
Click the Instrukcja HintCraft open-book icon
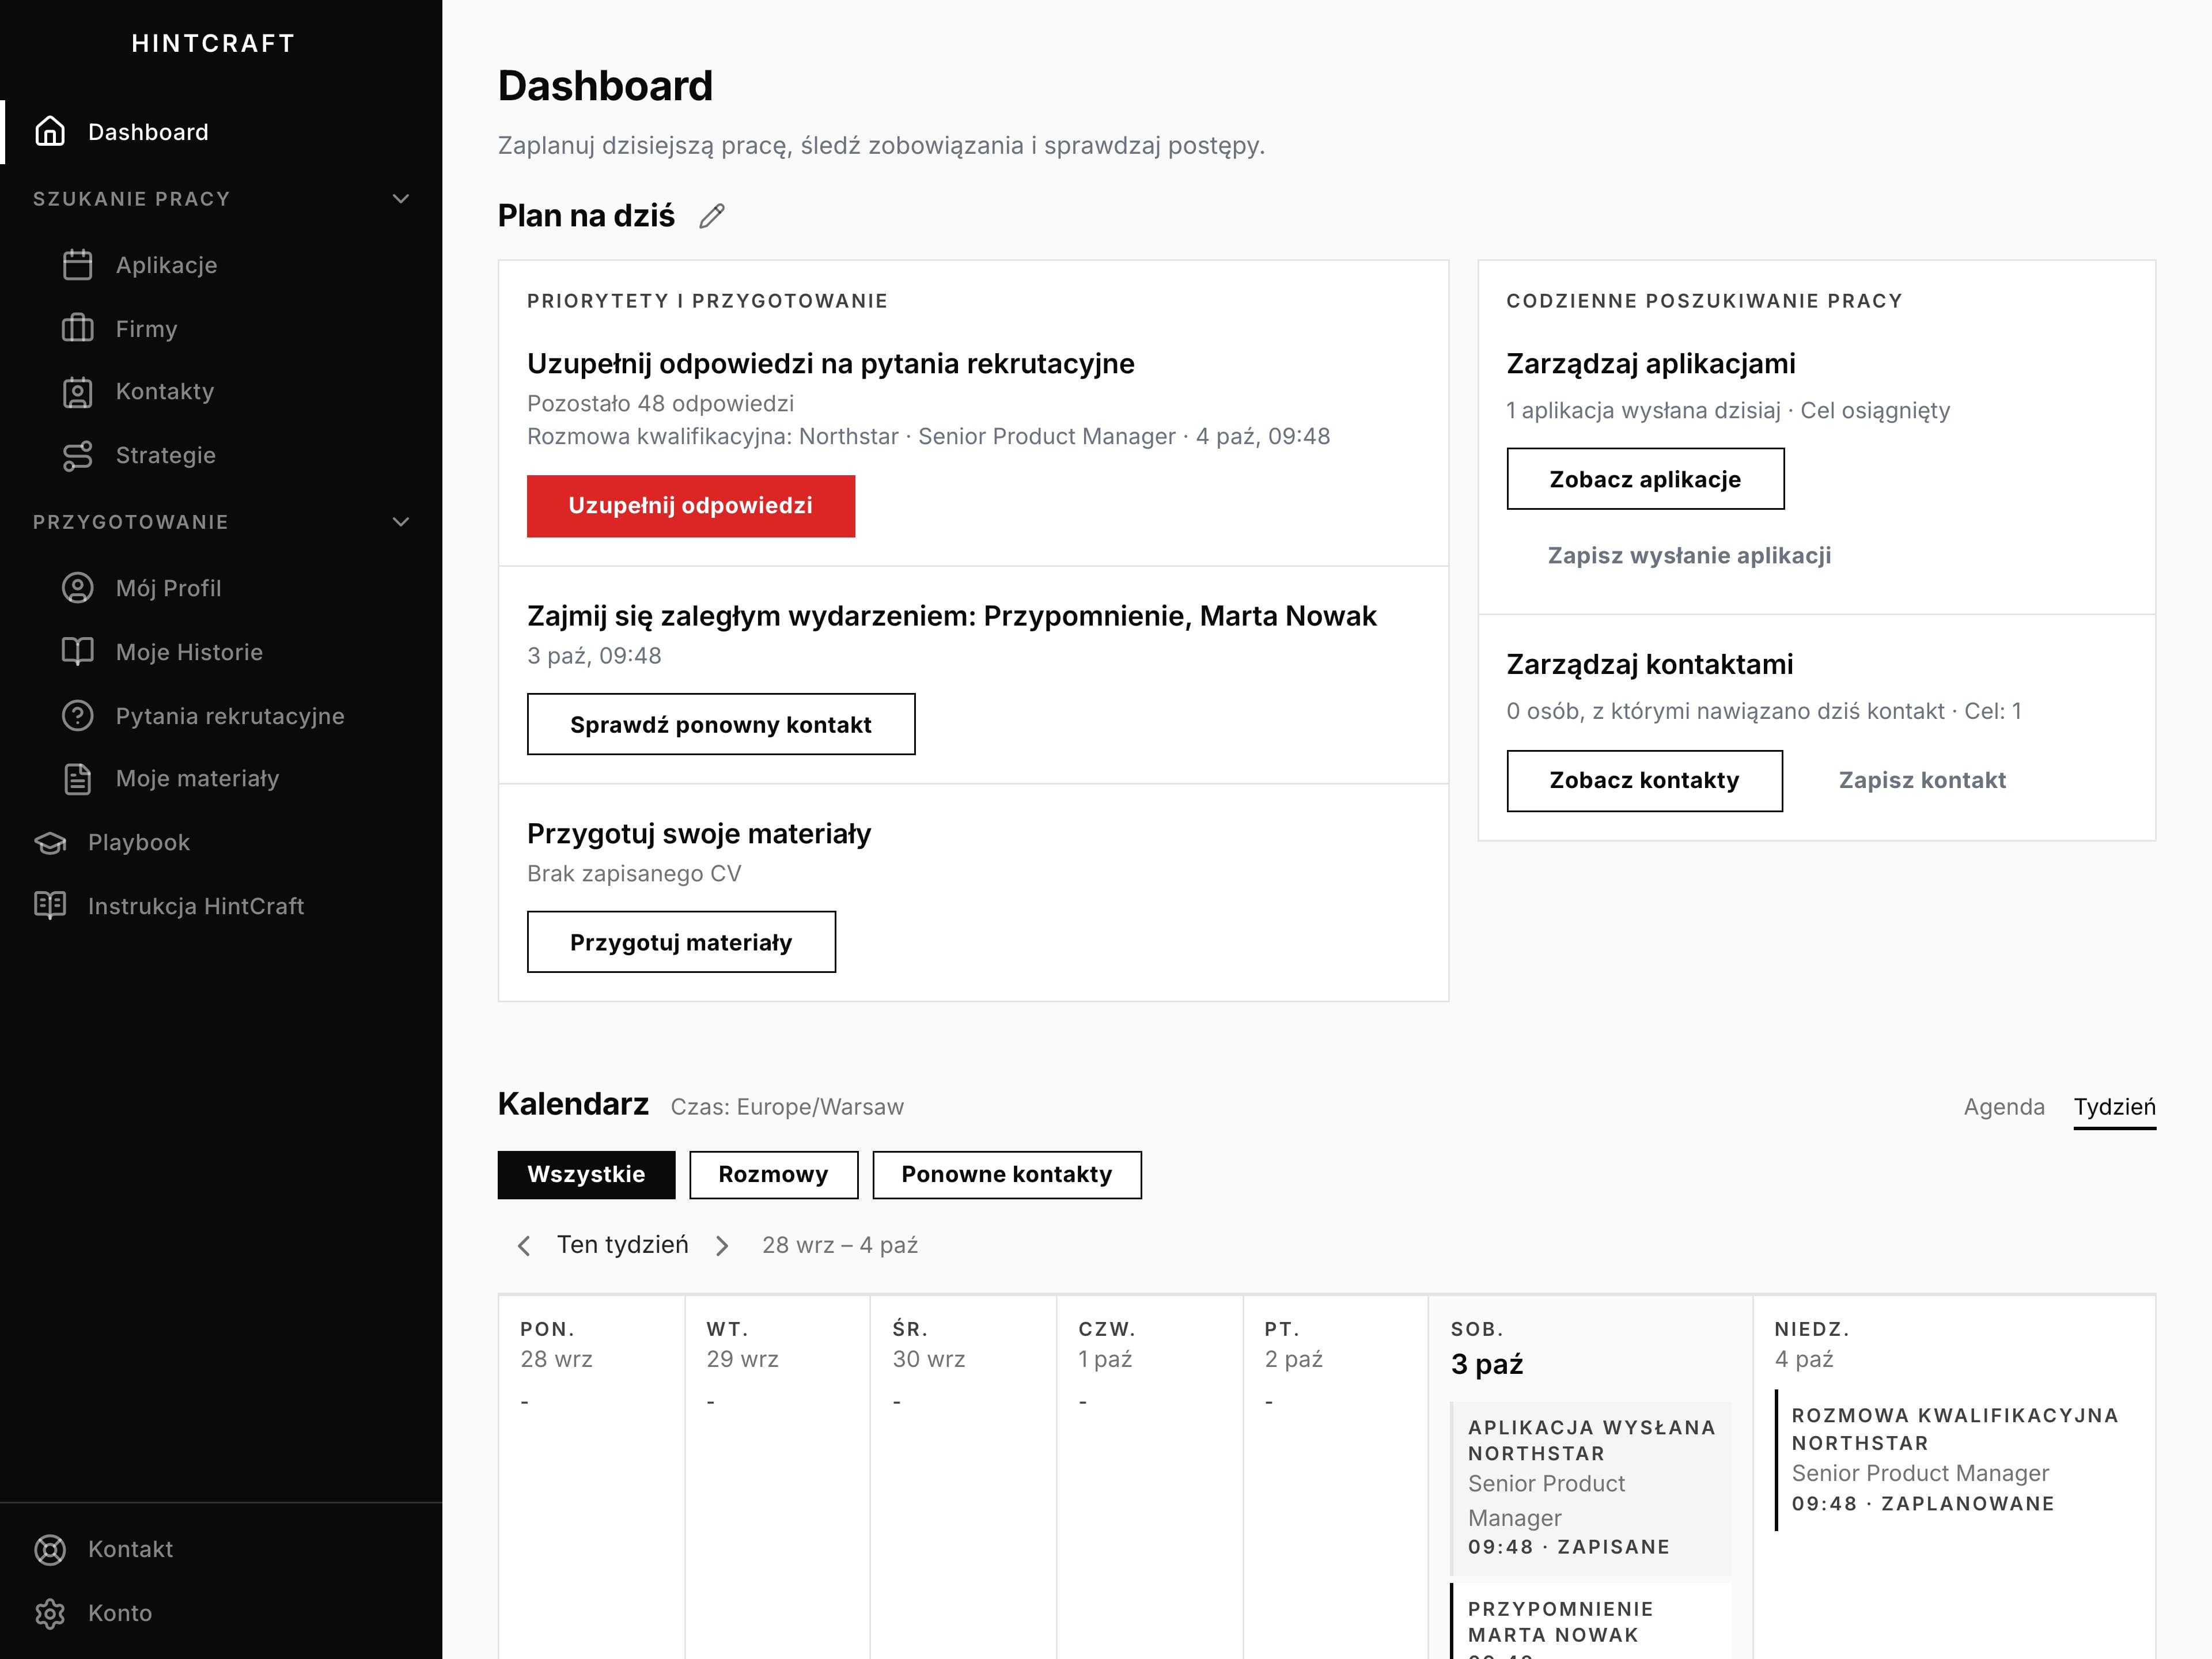50,906
